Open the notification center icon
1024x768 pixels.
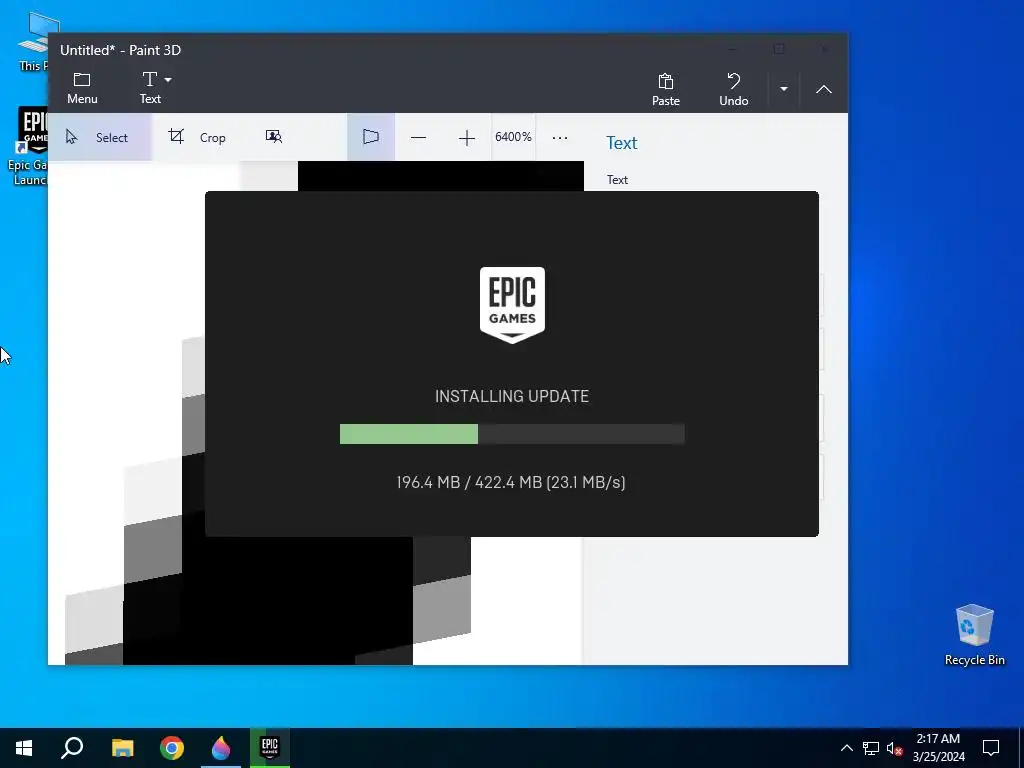click(x=991, y=748)
